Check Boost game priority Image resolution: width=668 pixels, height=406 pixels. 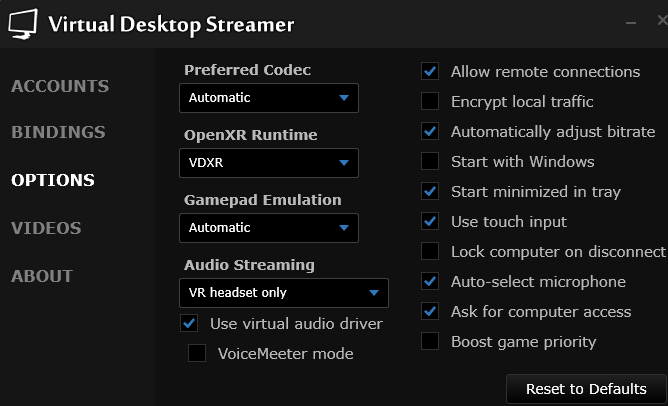pos(430,341)
